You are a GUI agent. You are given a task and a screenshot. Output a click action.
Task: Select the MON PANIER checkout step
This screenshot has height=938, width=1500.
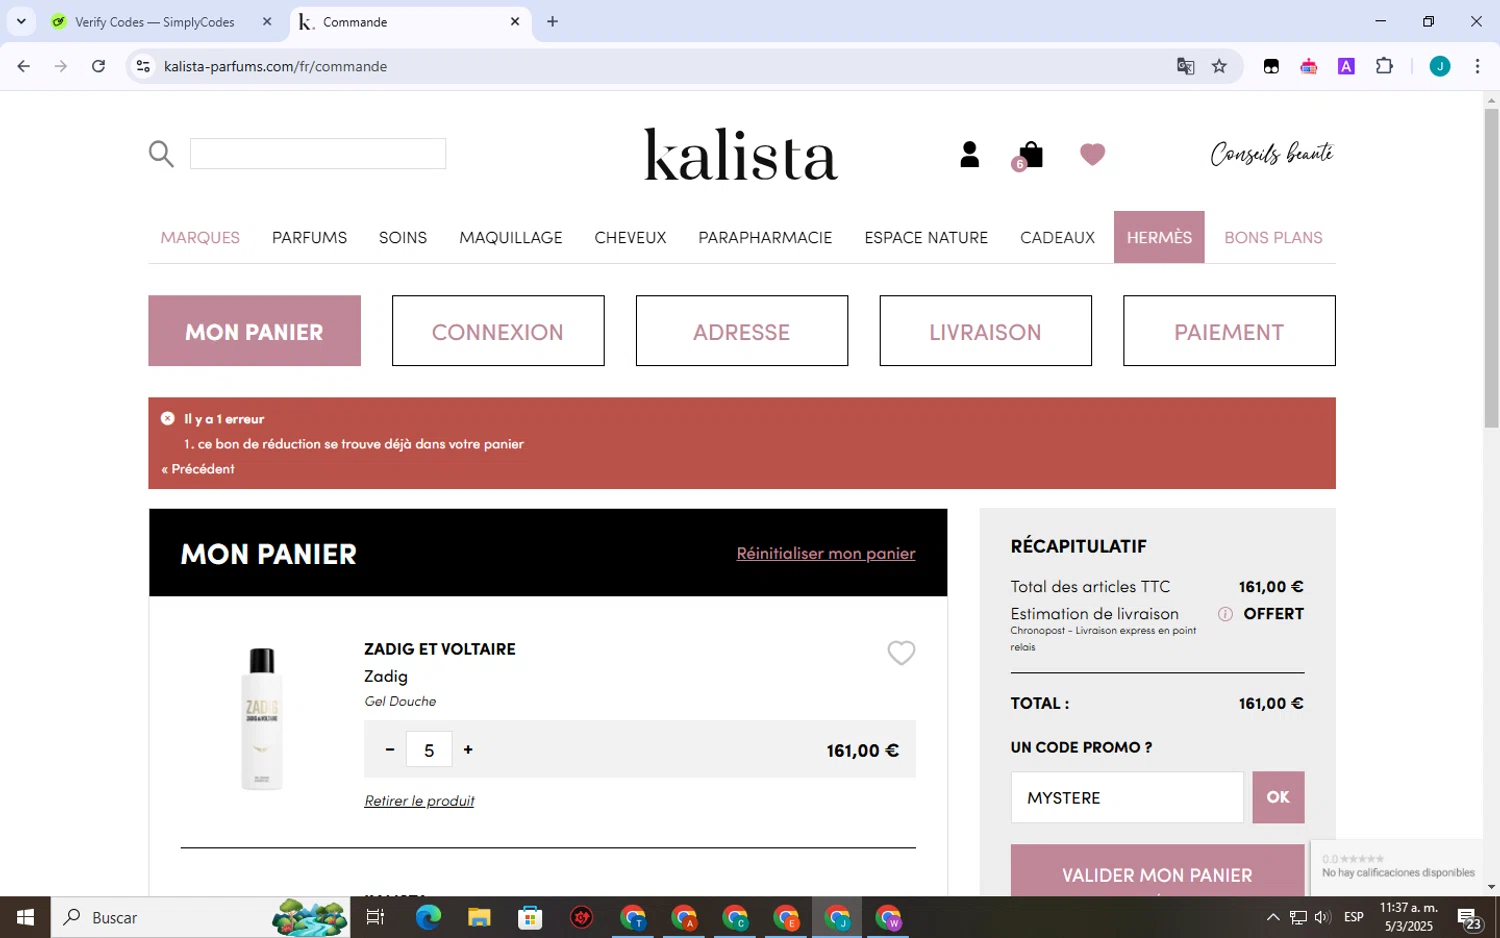[x=254, y=331]
